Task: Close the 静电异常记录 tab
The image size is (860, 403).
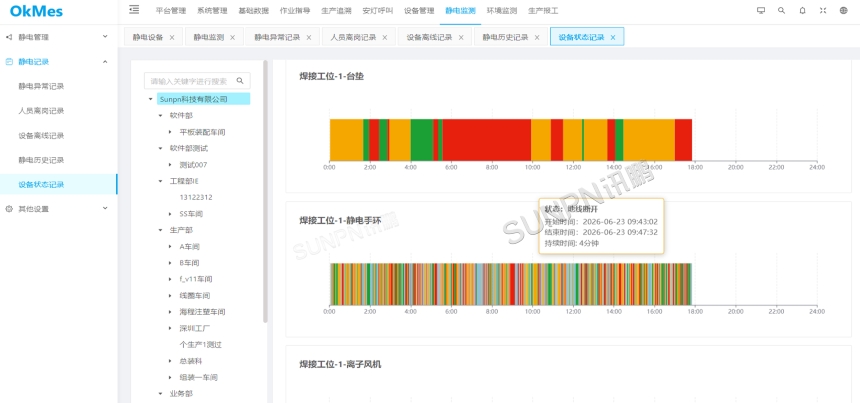Action: click(309, 37)
